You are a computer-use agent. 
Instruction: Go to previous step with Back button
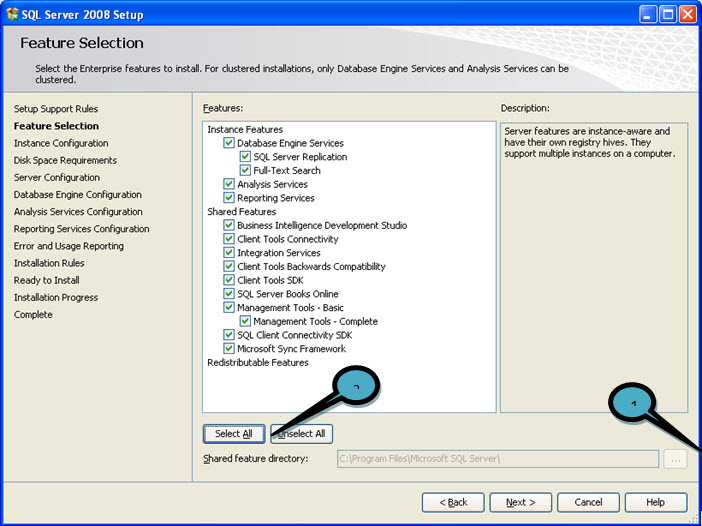453,502
